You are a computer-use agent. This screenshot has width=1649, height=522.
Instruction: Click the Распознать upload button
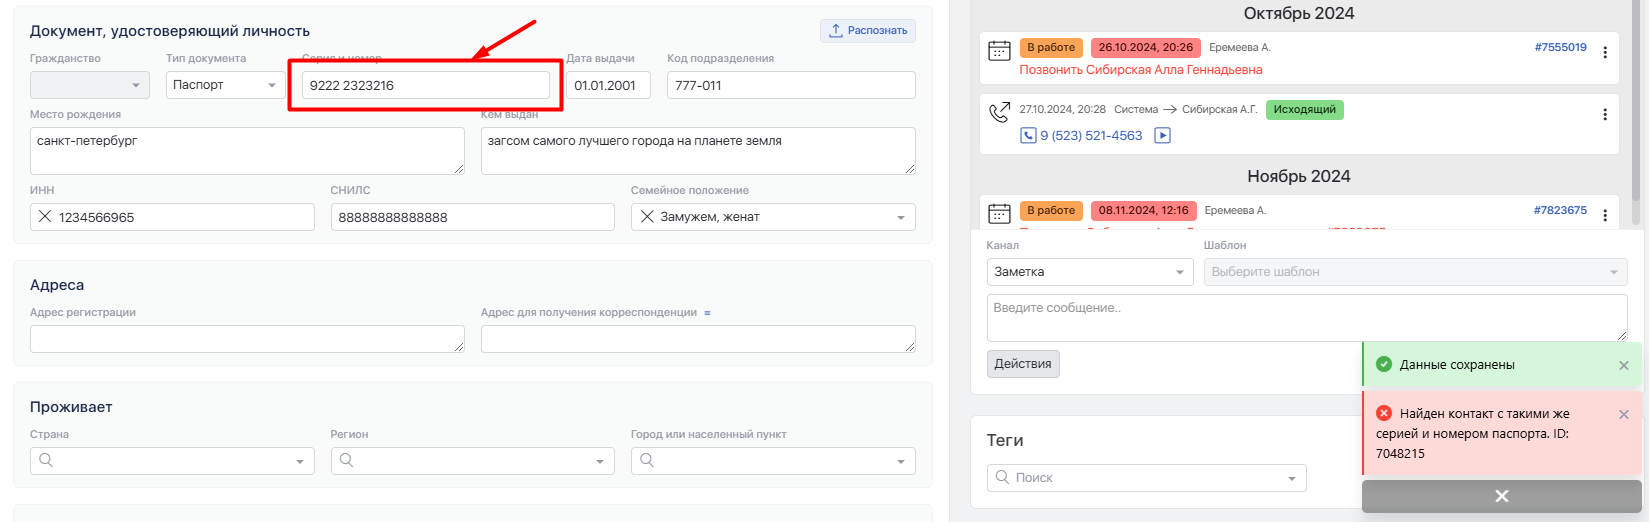867,31
